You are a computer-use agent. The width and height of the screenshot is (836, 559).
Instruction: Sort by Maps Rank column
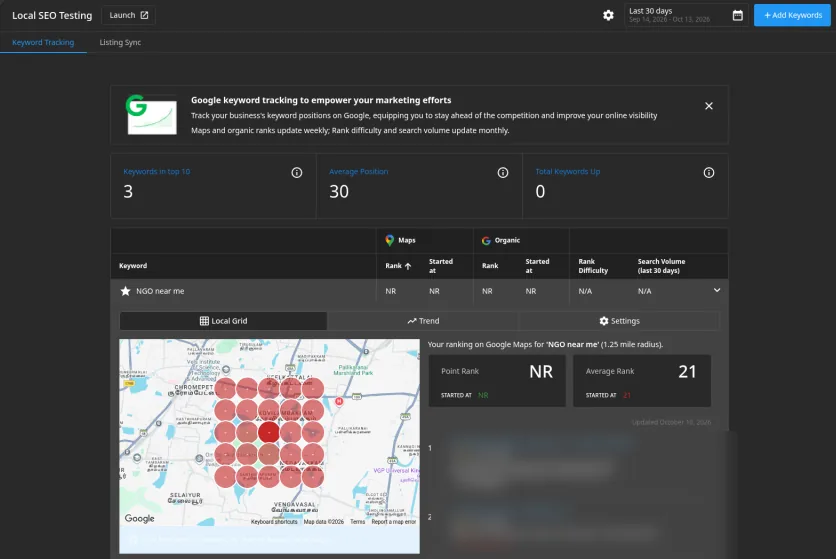click(x=398, y=266)
